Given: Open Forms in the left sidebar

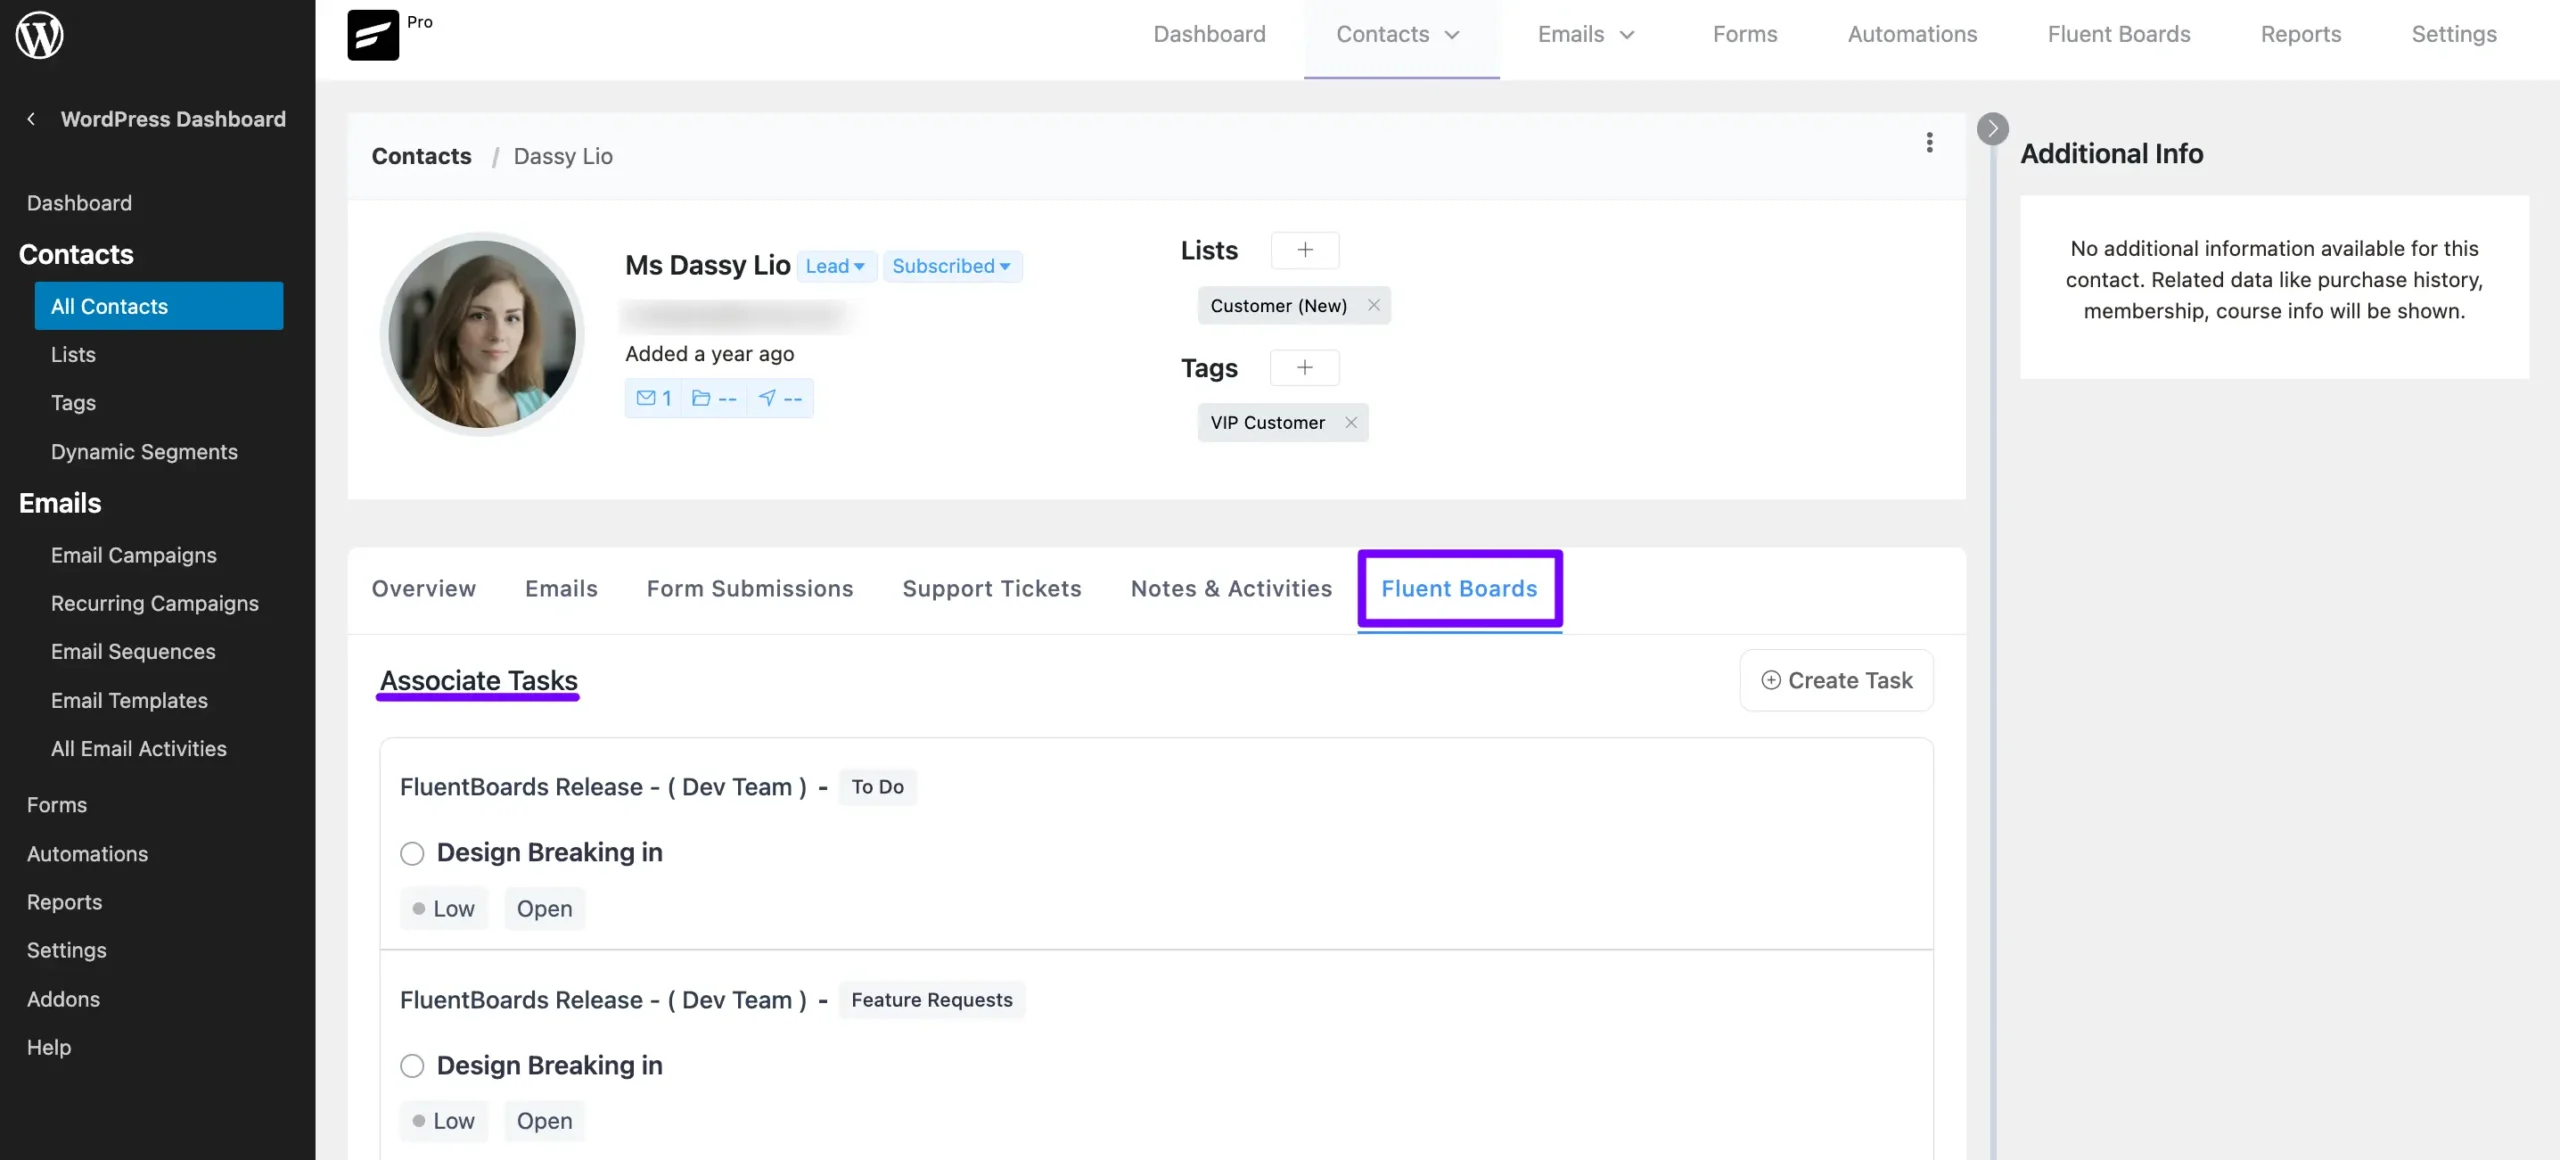Looking at the screenshot, I should coord(57,805).
